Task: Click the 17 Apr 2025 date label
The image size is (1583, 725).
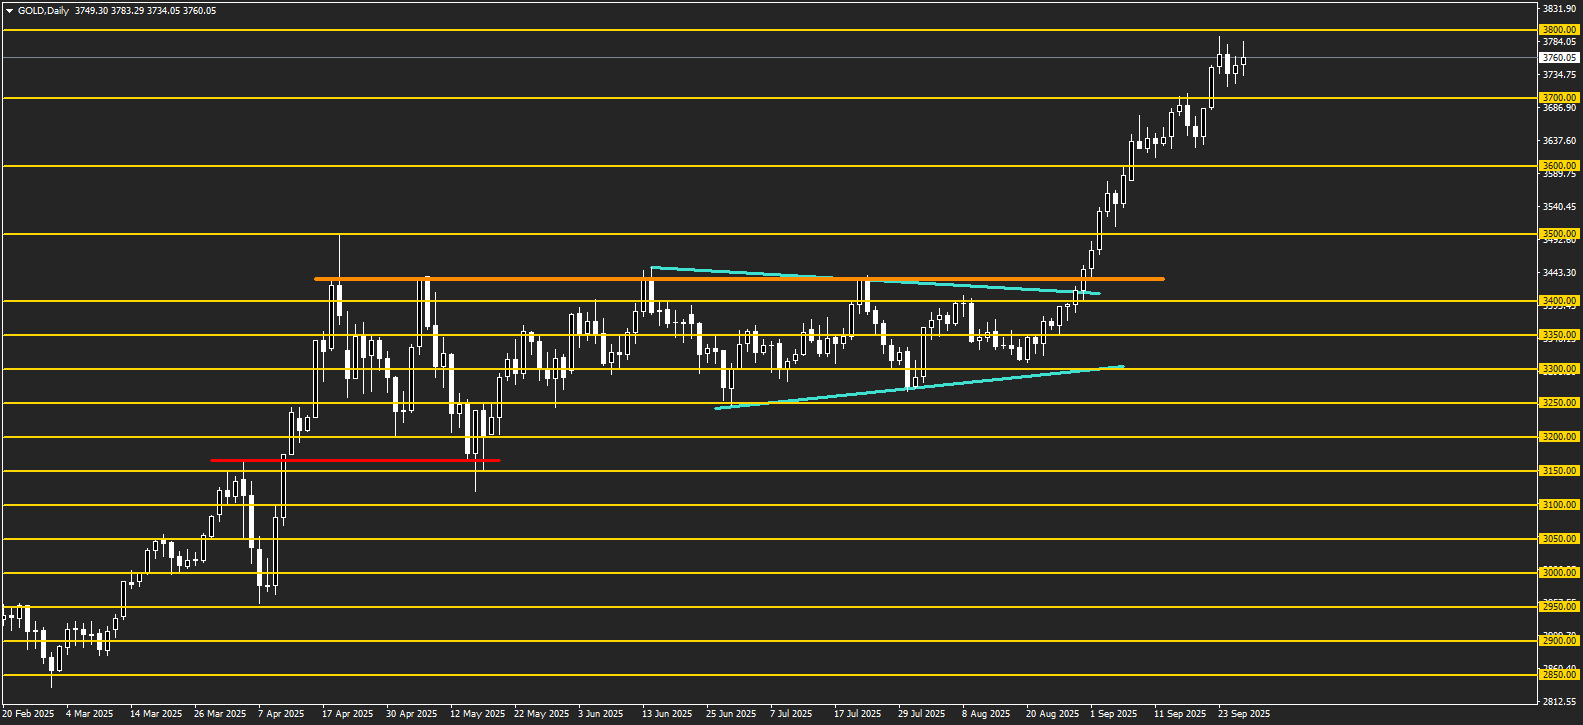Action: (x=348, y=714)
